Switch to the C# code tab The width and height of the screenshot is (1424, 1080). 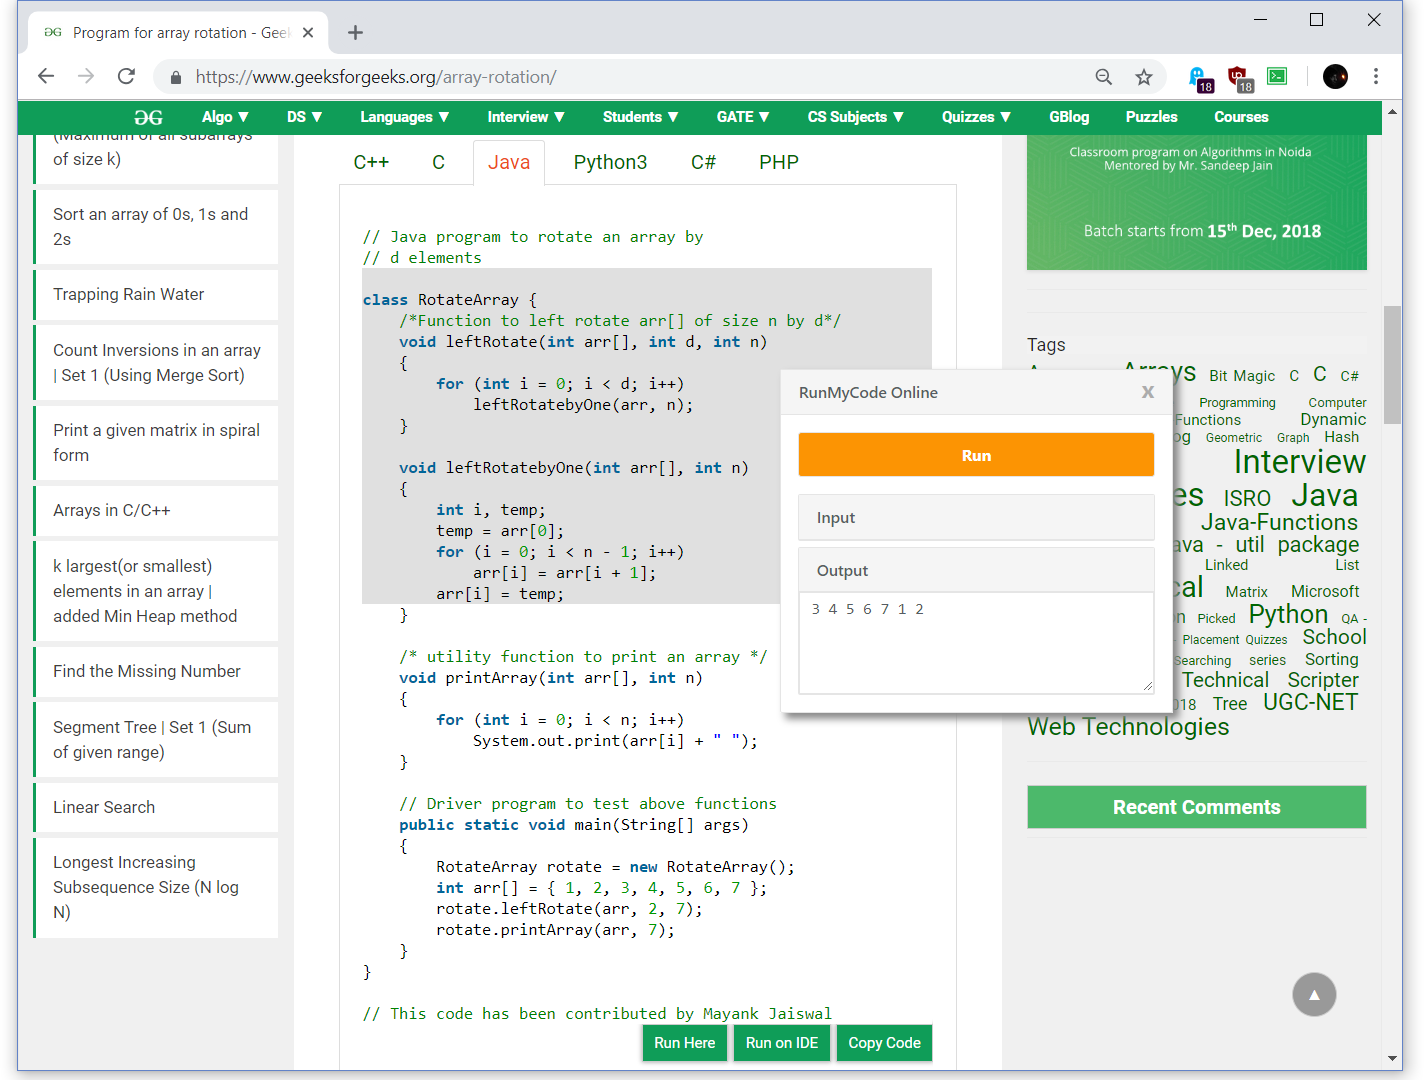coord(703,162)
